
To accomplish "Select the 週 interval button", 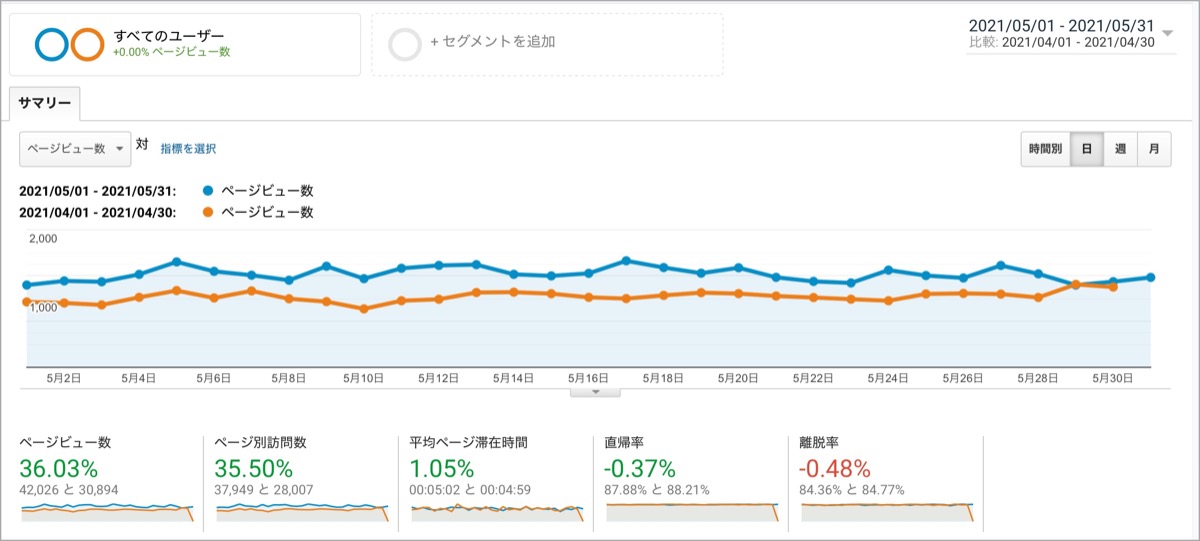I will [1120, 149].
